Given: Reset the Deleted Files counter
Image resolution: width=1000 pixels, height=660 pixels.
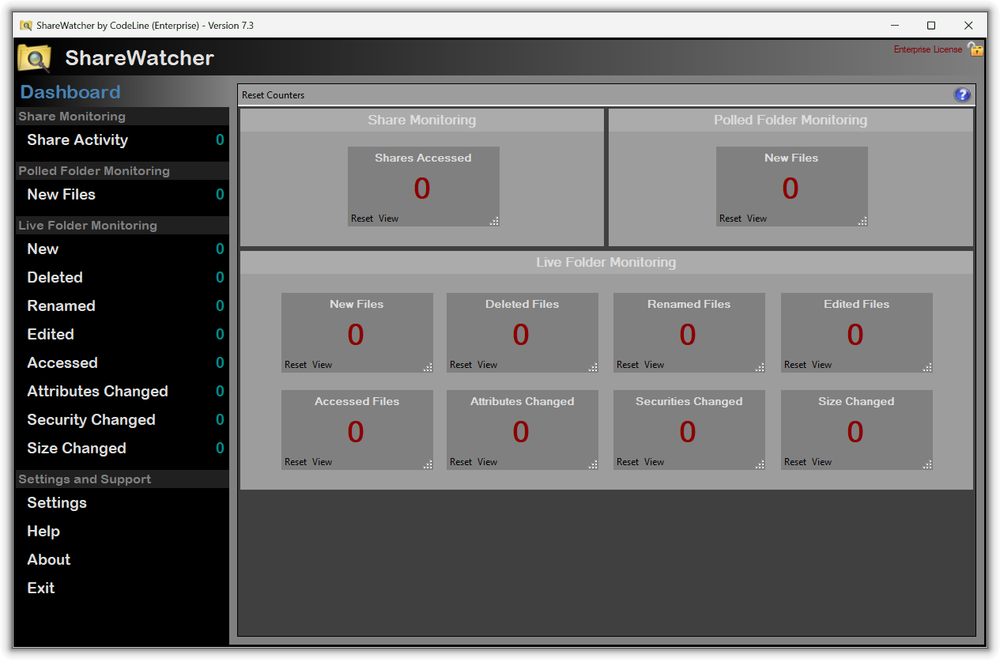Looking at the screenshot, I should point(460,365).
